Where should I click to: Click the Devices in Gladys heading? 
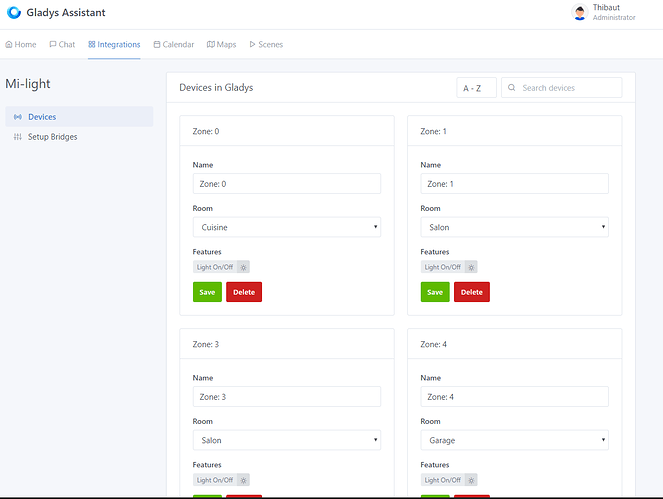click(216, 88)
